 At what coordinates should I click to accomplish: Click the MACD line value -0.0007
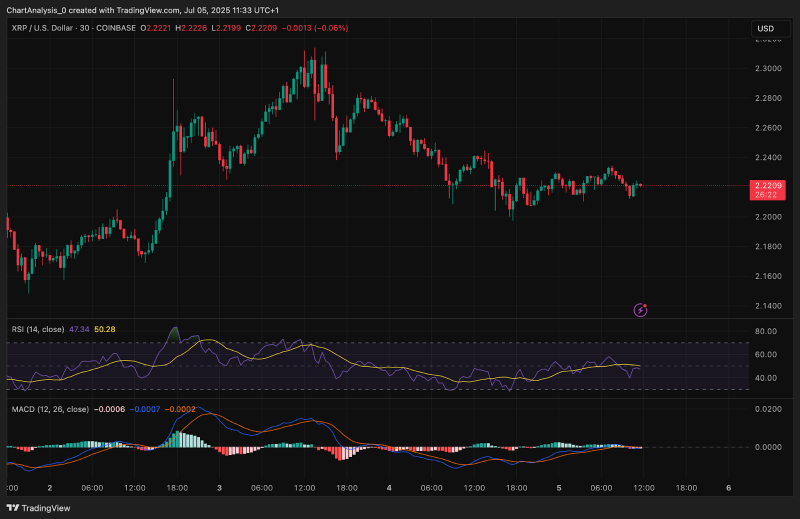pos(145,409)
